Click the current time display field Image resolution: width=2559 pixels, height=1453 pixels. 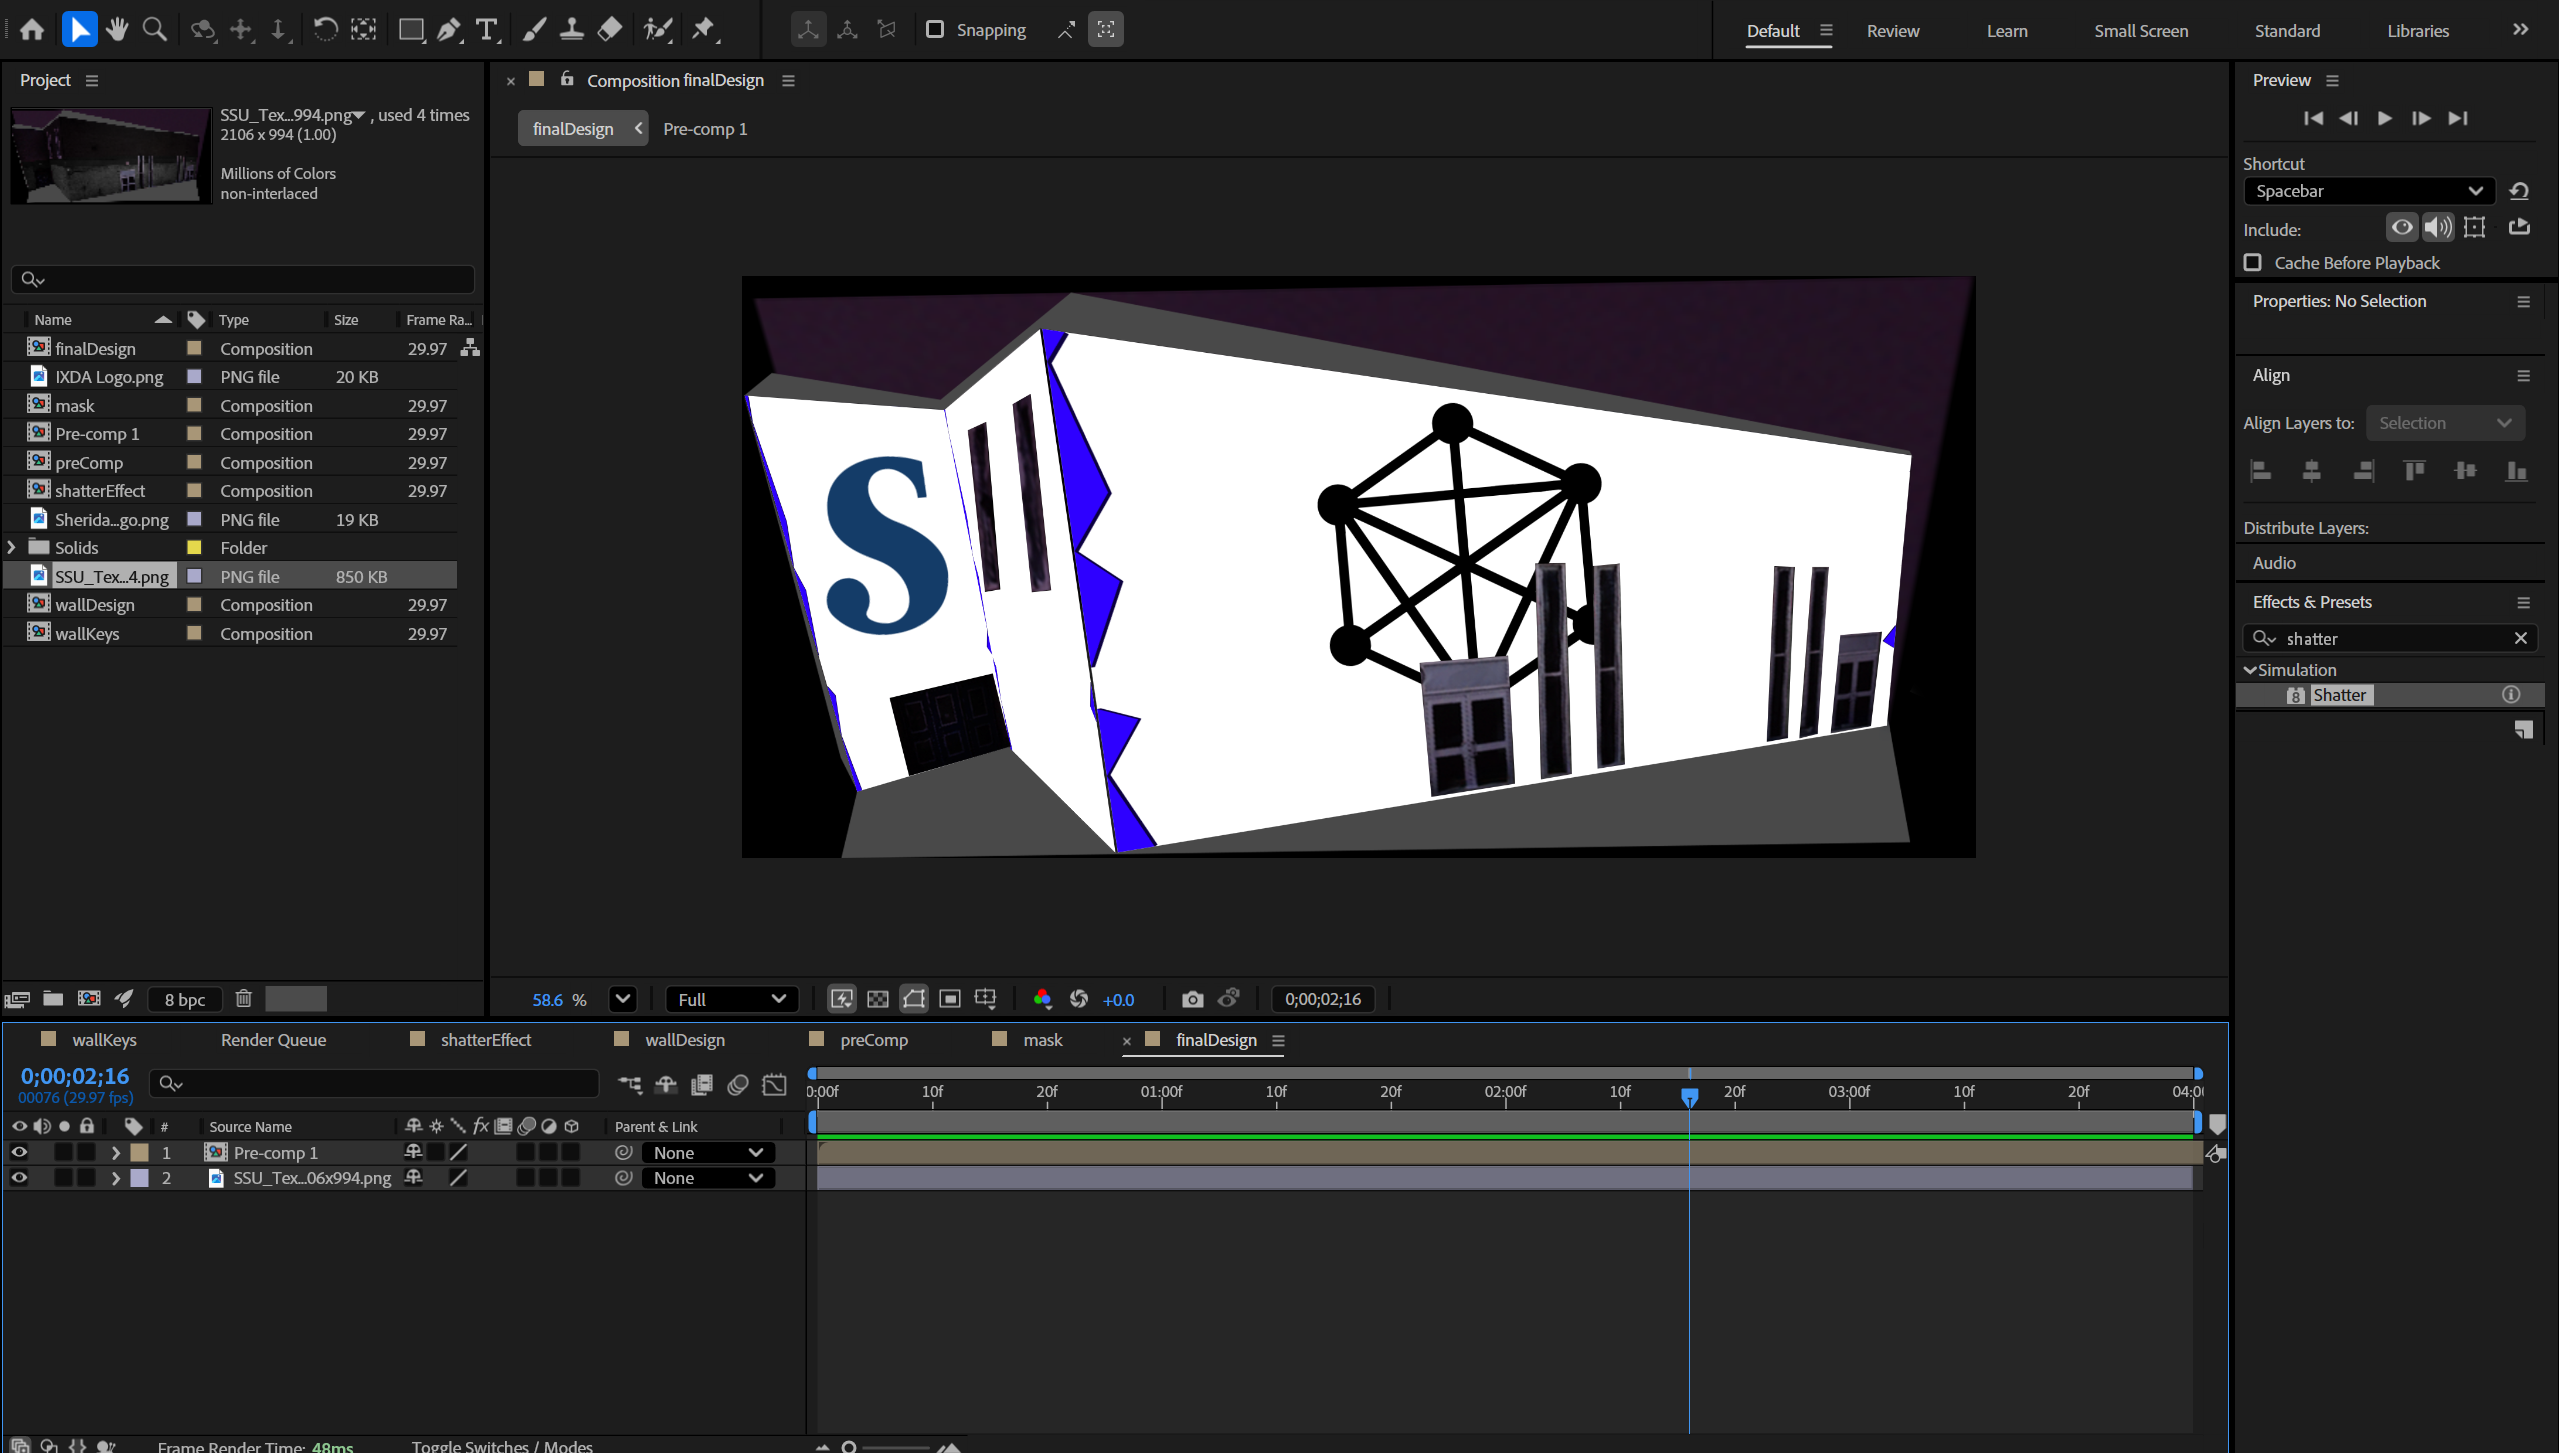click(74, 1076)
